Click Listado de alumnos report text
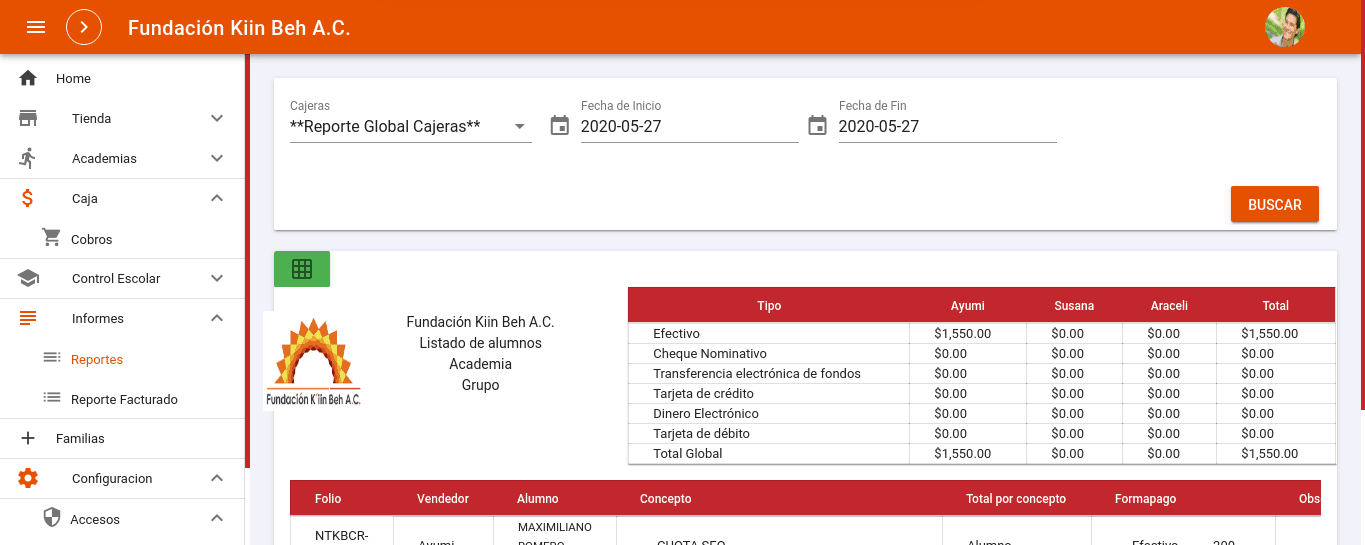Image resolution: width=1365 pixels, height=545 pixels. 480,343
